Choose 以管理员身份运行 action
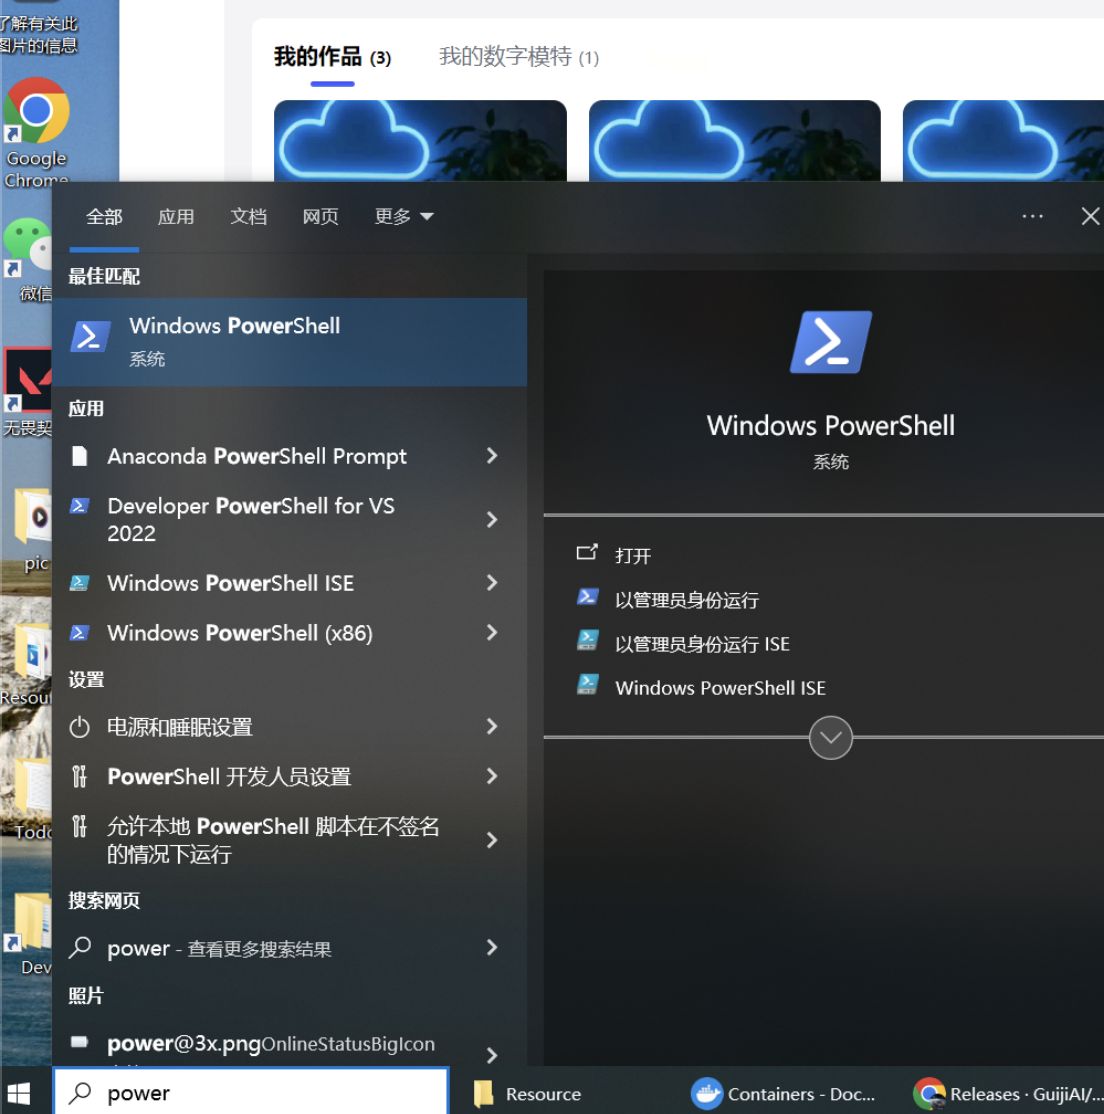Viewport: 1104px width, 1114px height. pyautogui.click(x=687, y=600)
